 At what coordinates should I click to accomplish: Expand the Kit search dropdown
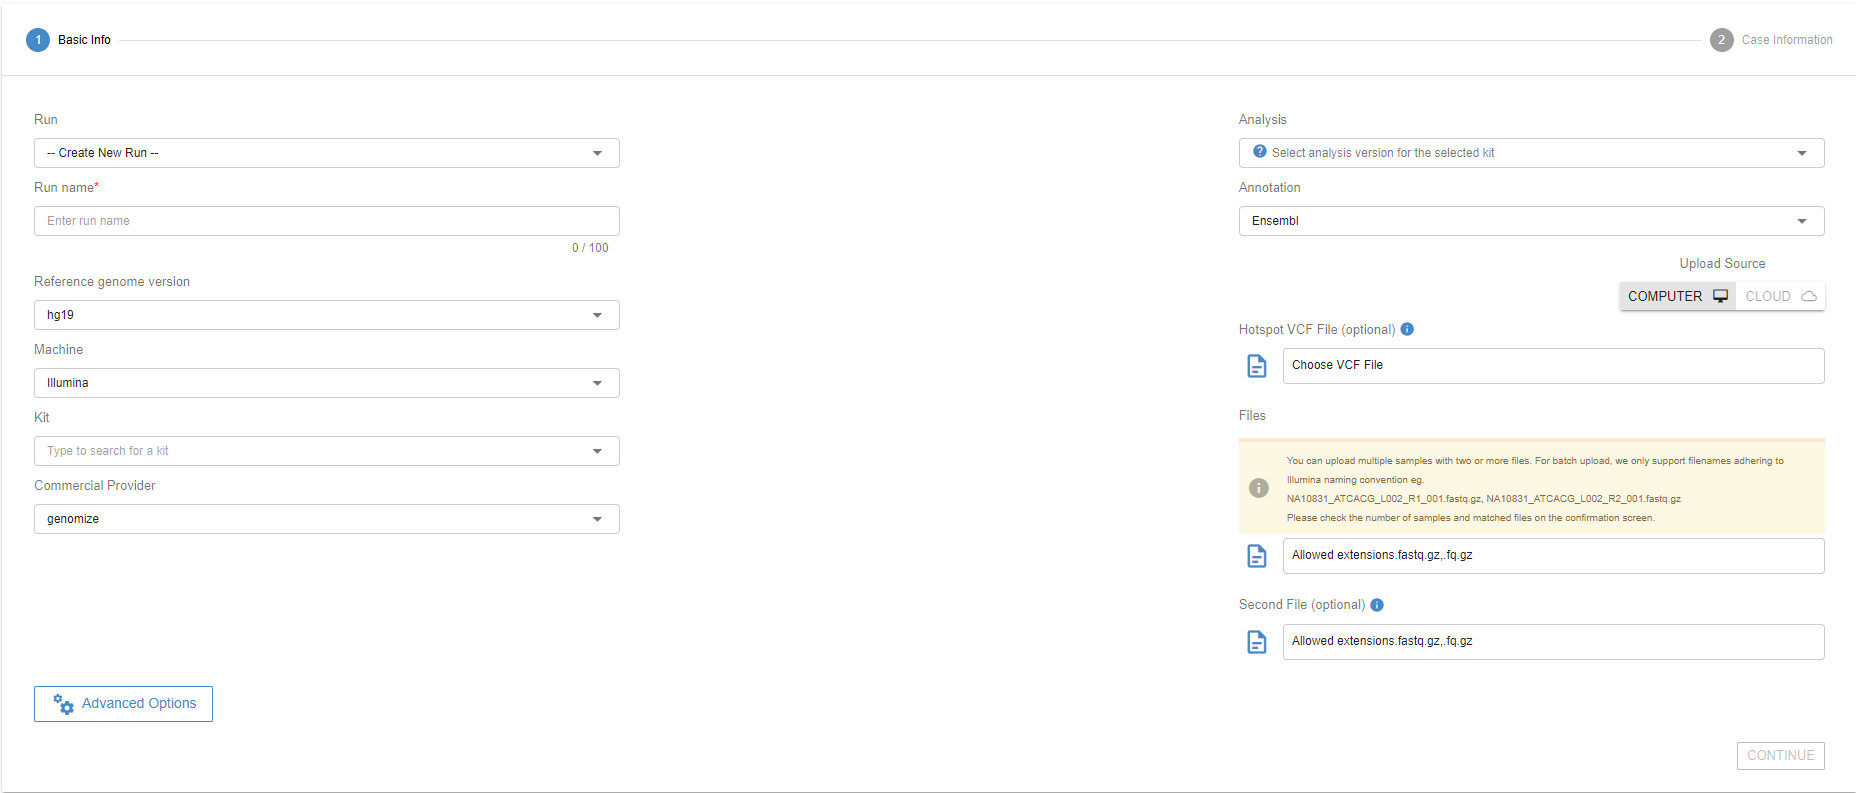(x=327, y=451)
